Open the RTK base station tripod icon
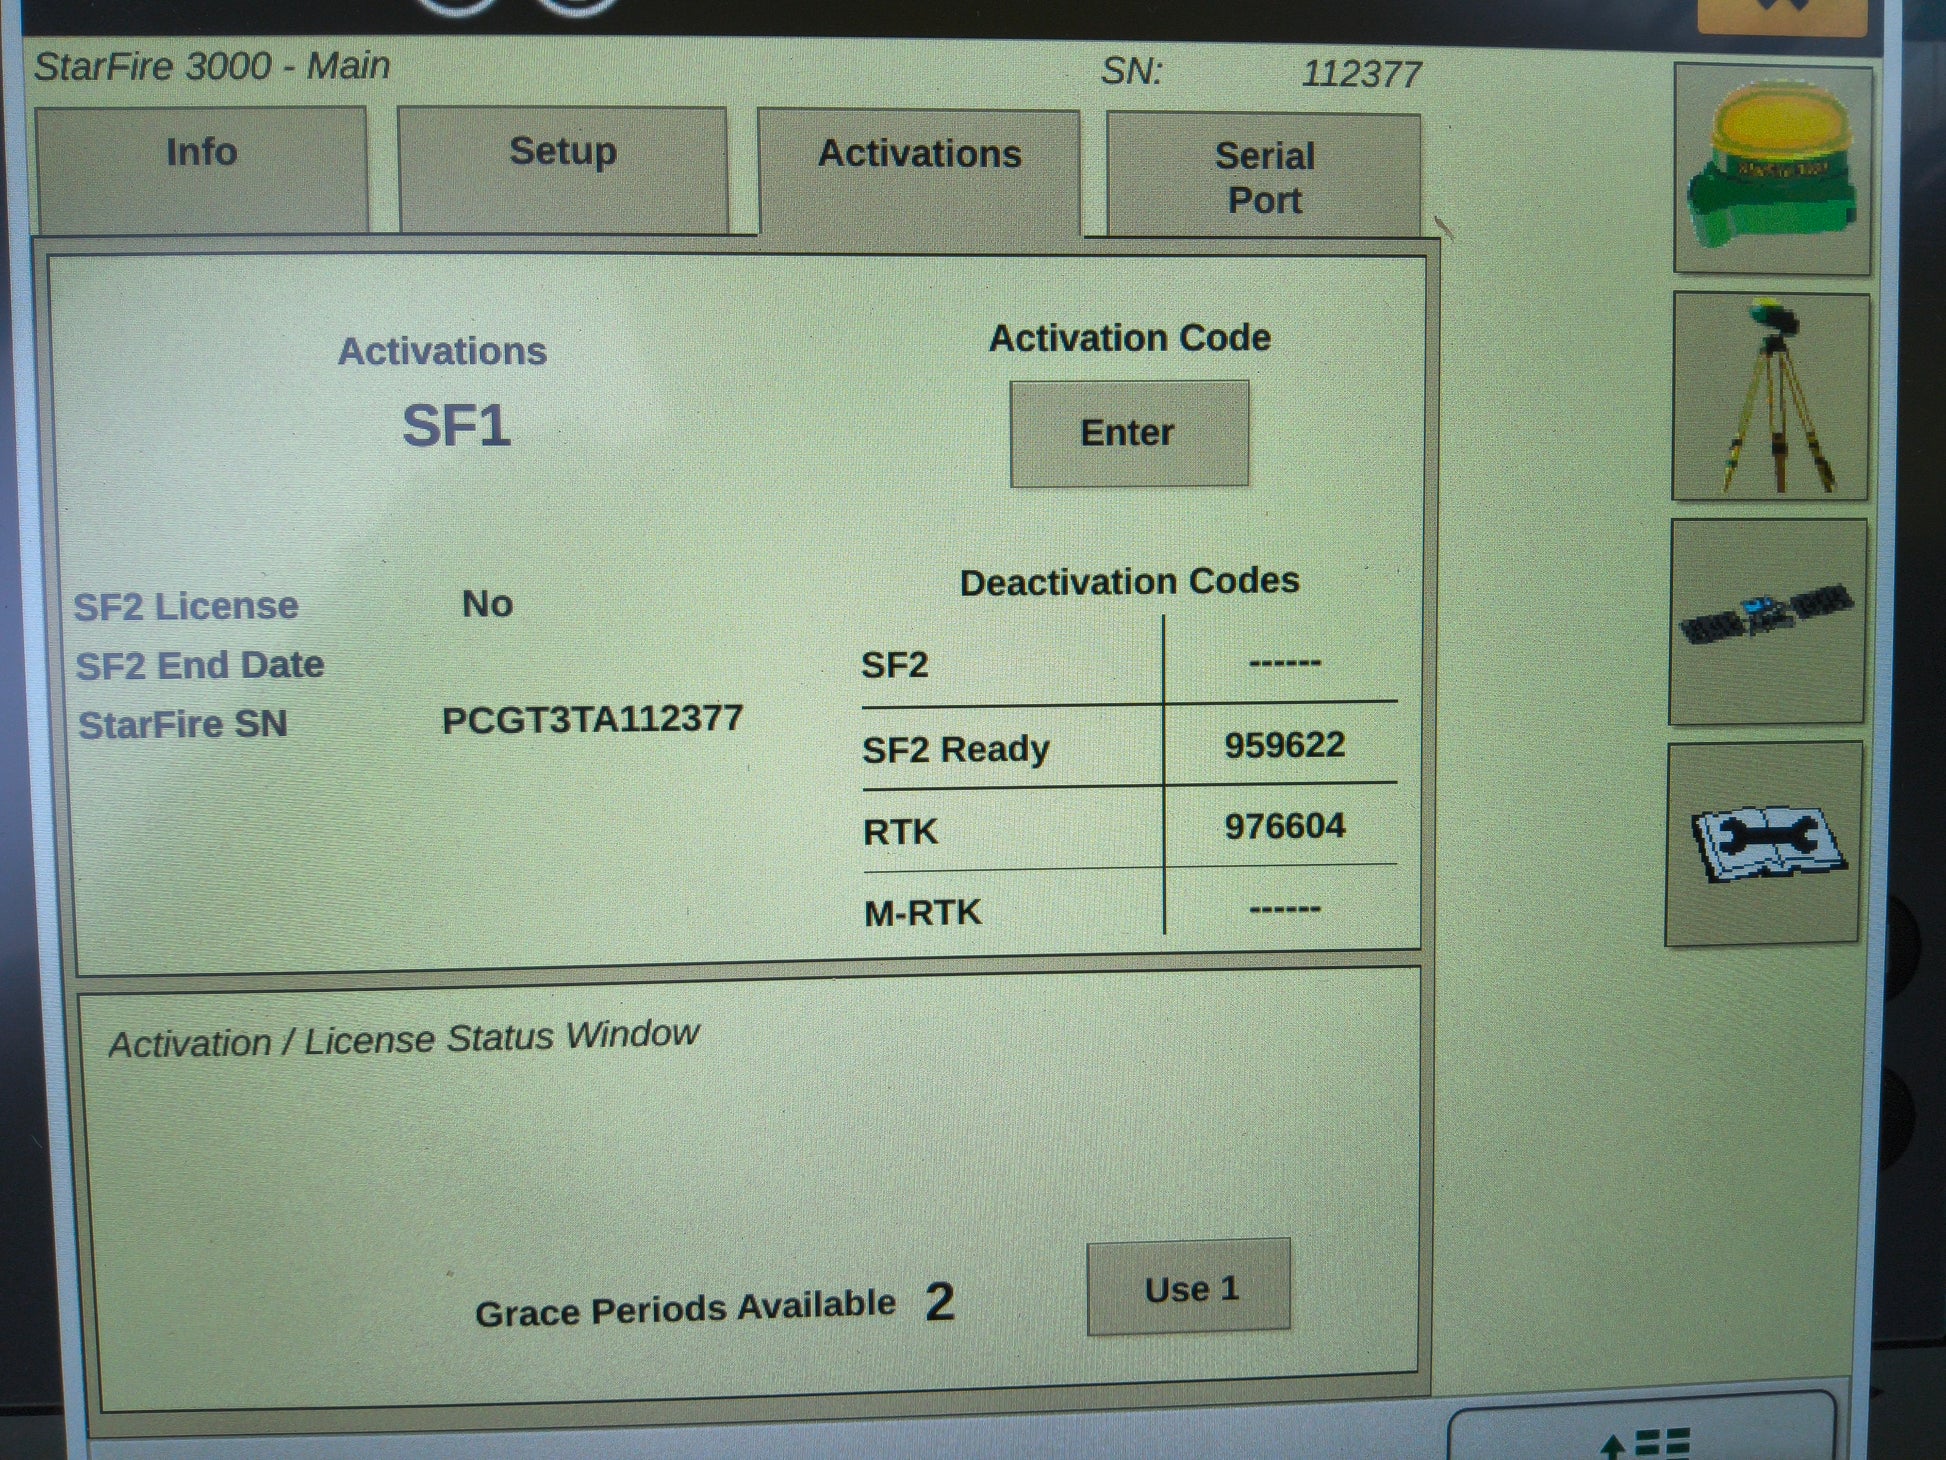This screenshot has width=1946, height=1460. [1770, 397]
